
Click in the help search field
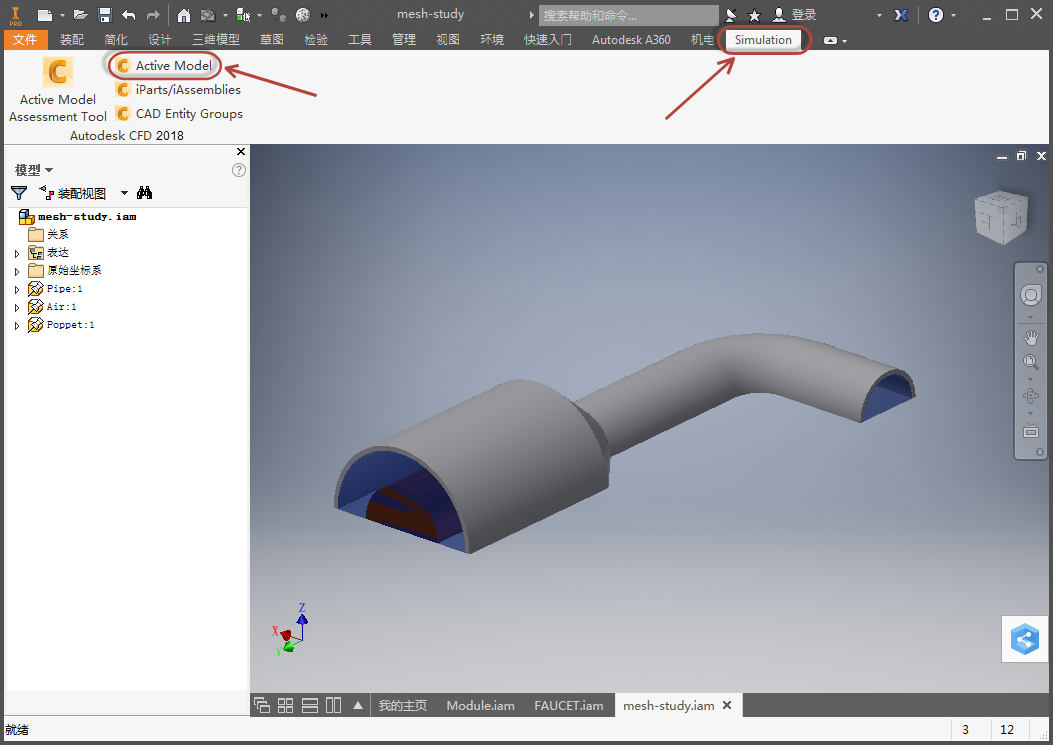(629, 15)
